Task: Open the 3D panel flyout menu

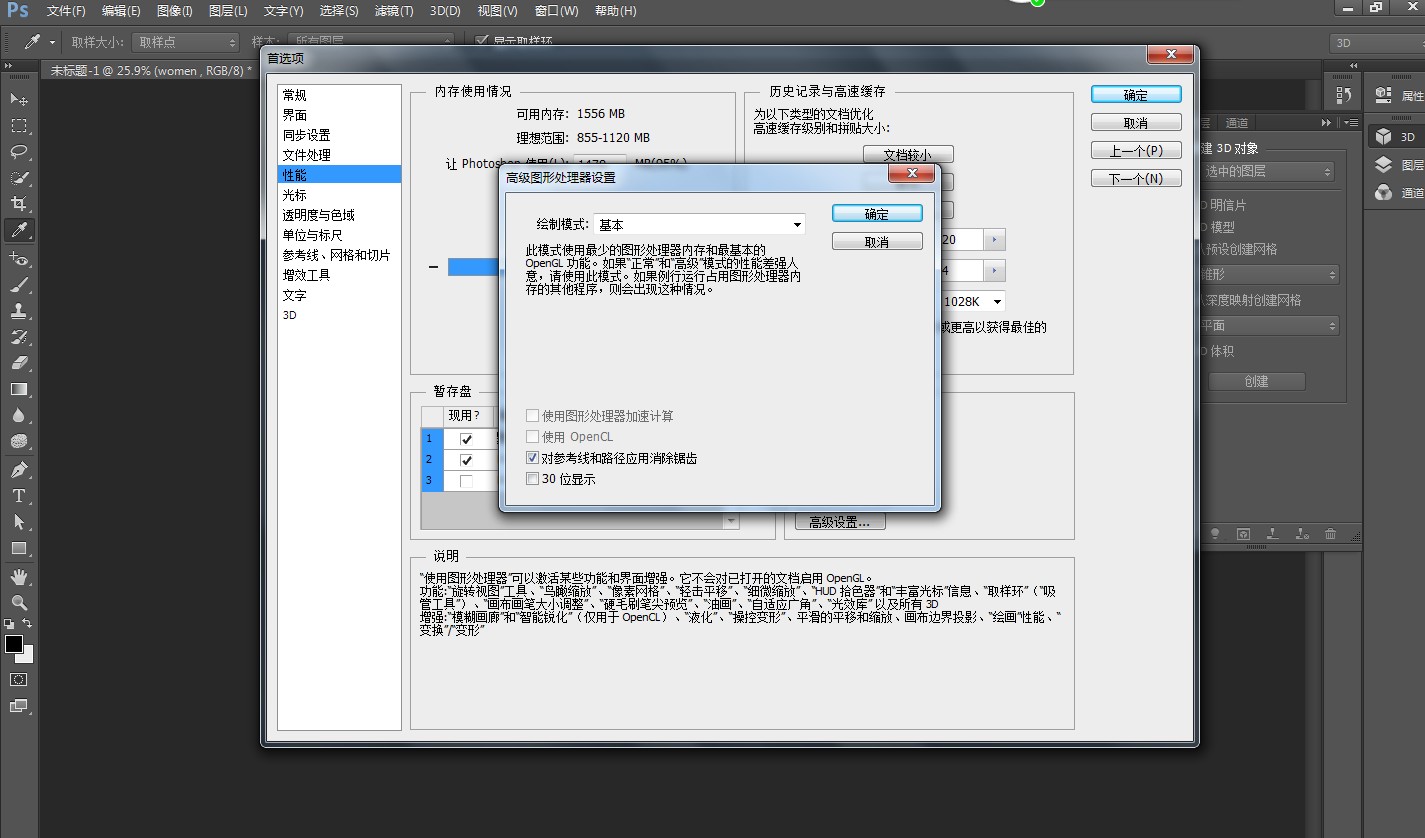Action: click(x=1351, y=122)
